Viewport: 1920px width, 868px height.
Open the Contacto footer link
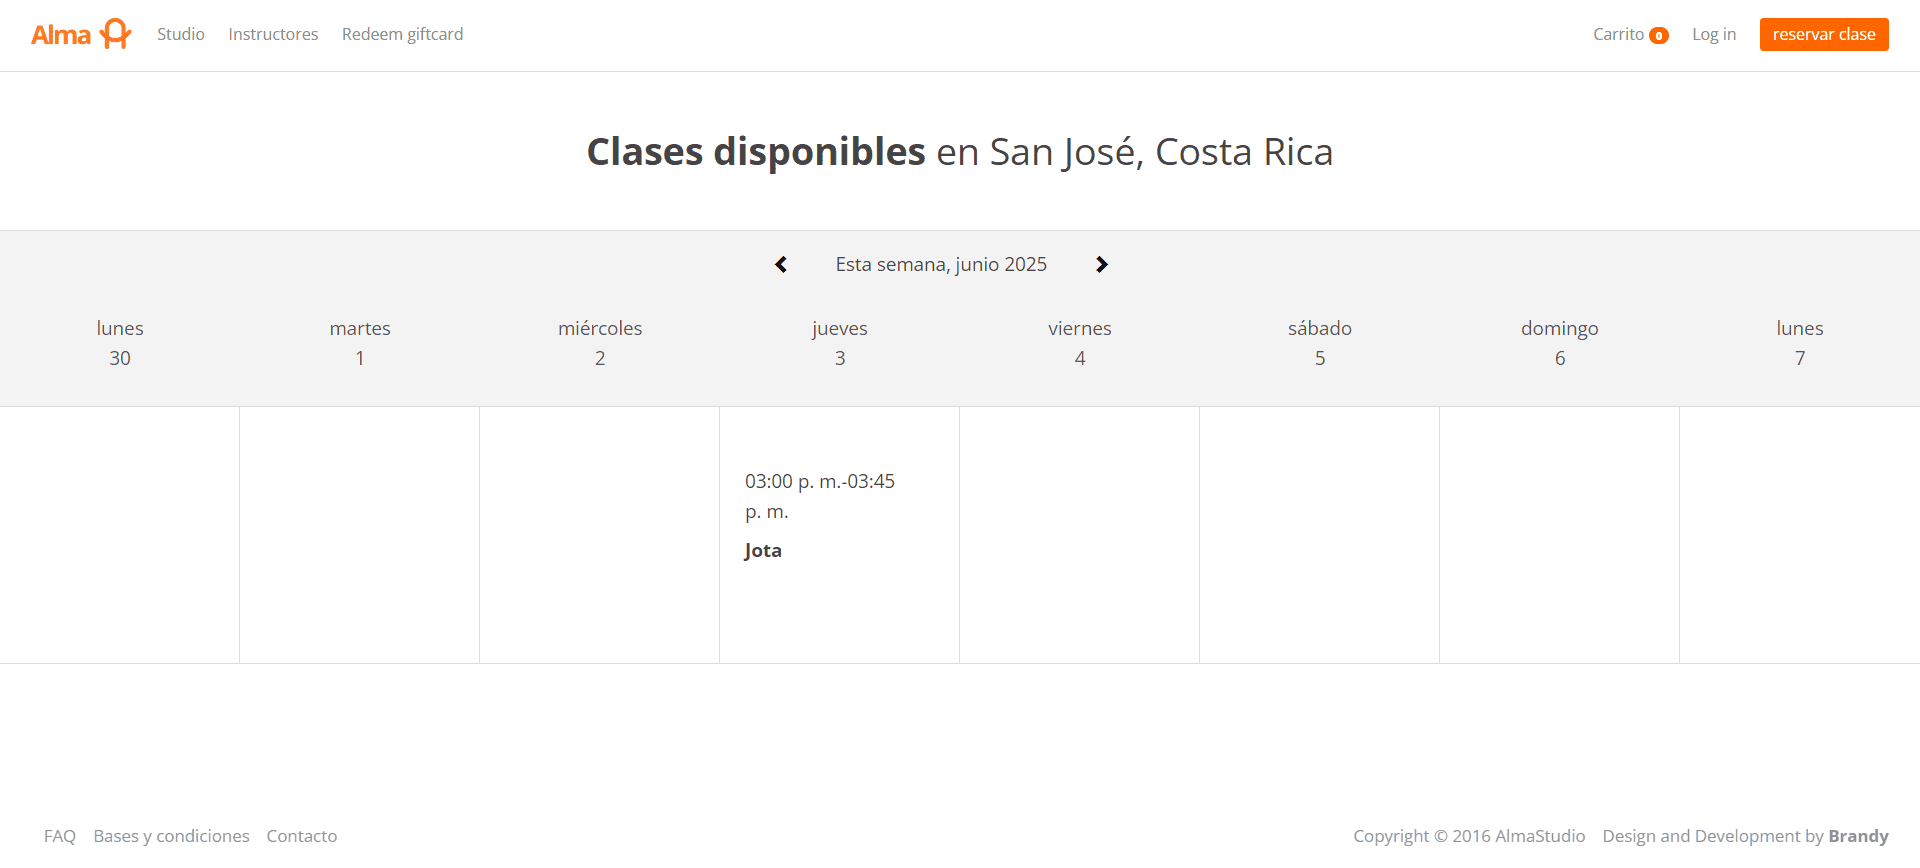click(x=302, y=836)
